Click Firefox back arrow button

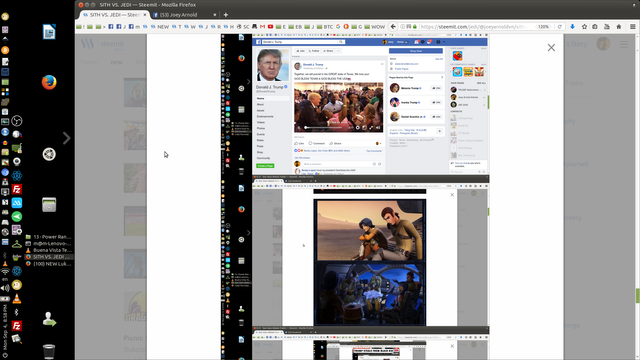click(x=393, y=27)
